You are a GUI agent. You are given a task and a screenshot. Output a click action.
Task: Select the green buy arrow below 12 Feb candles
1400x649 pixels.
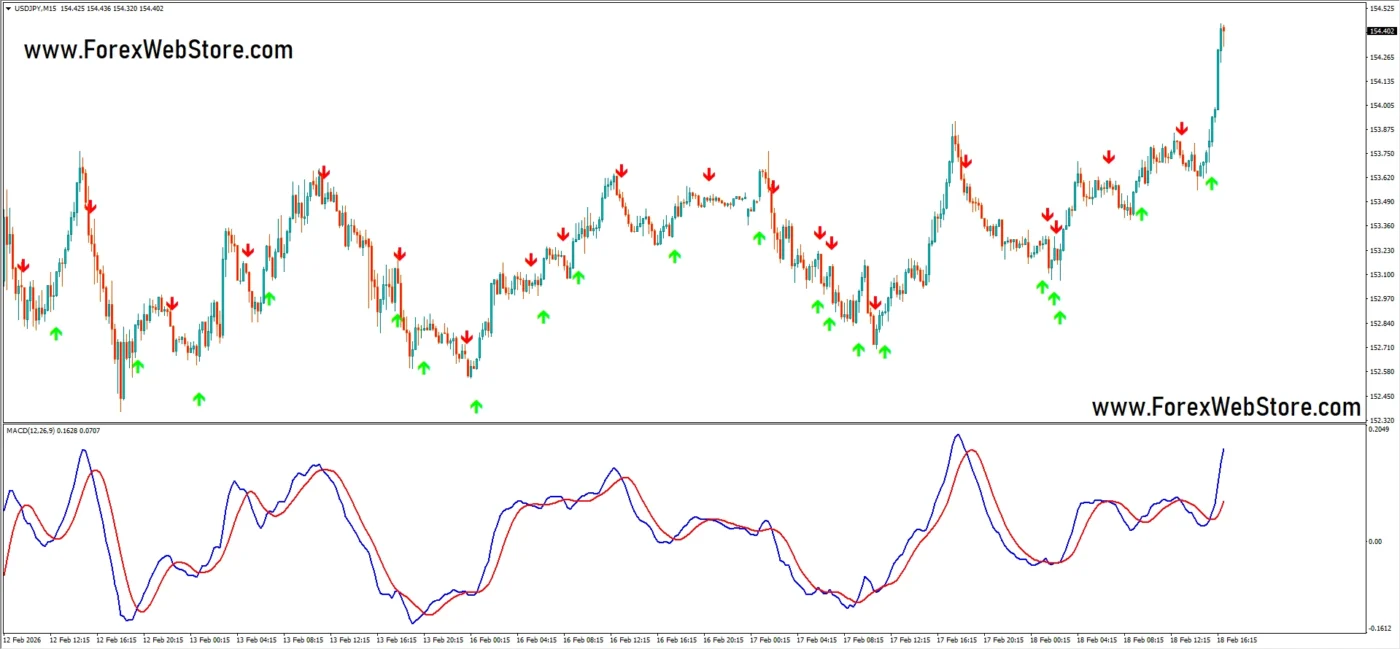[56, 333]
